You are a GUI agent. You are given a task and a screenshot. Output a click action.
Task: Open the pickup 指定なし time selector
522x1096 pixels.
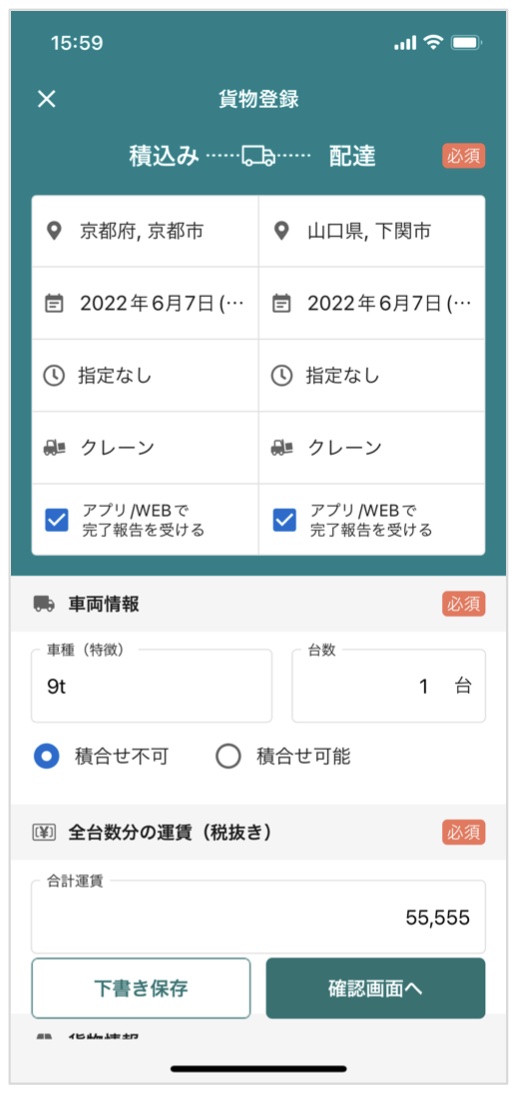(145, 375)
